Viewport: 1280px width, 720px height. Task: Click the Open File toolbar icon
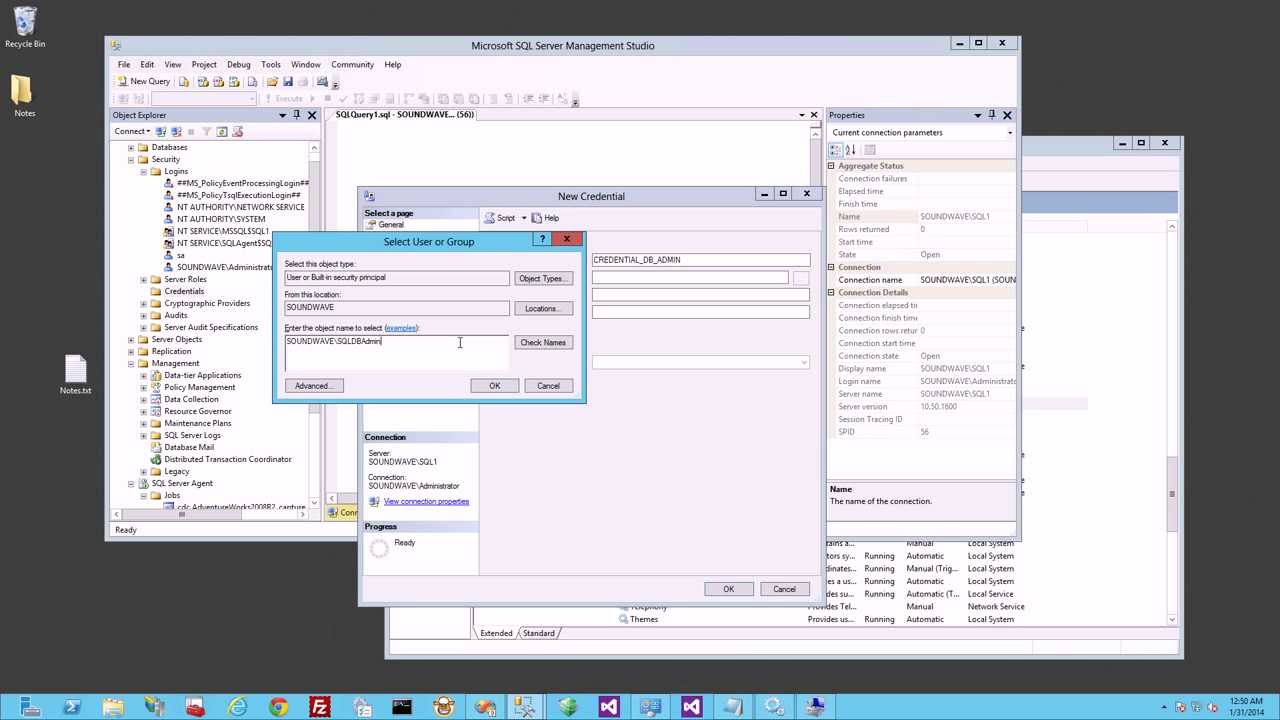(x=272, y=81)
